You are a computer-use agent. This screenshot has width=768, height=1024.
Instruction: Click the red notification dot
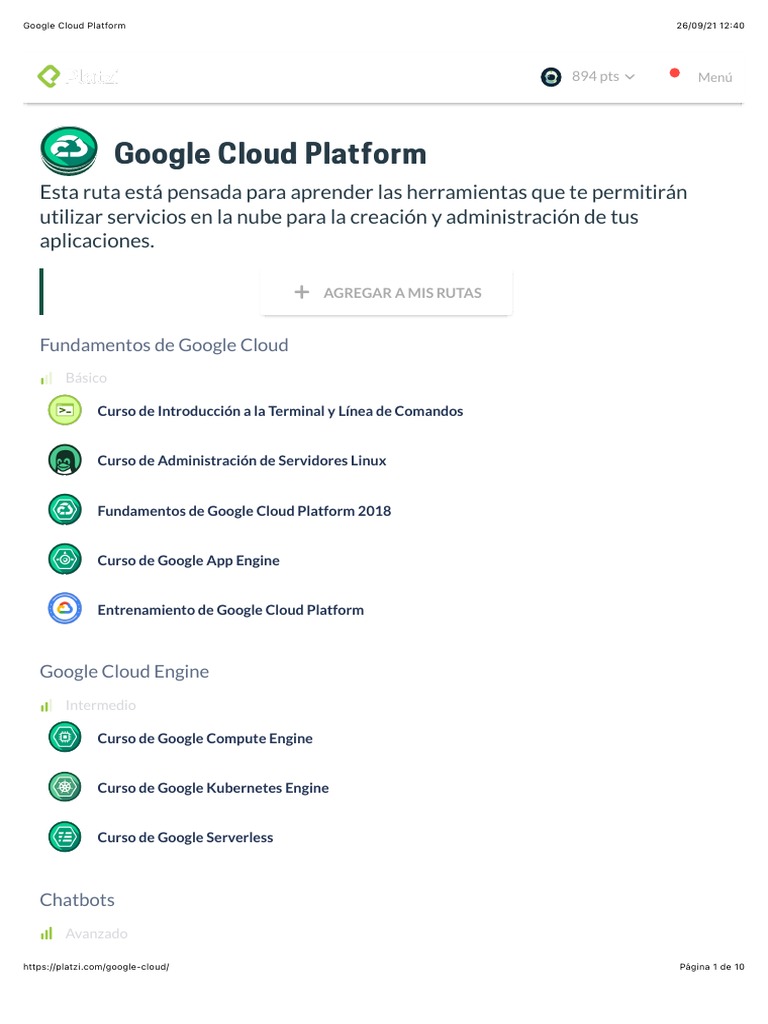(x=675, y=73)
